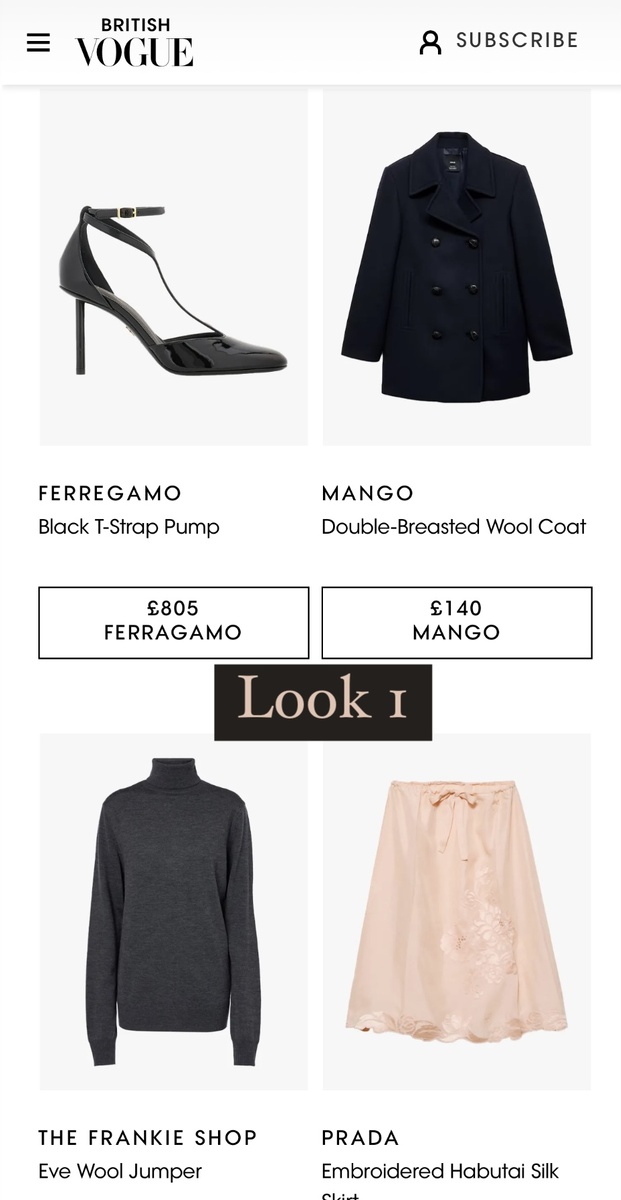Click the account profile icon
The height and width of the screenshot is (1200, 621).
click(430, 42)
